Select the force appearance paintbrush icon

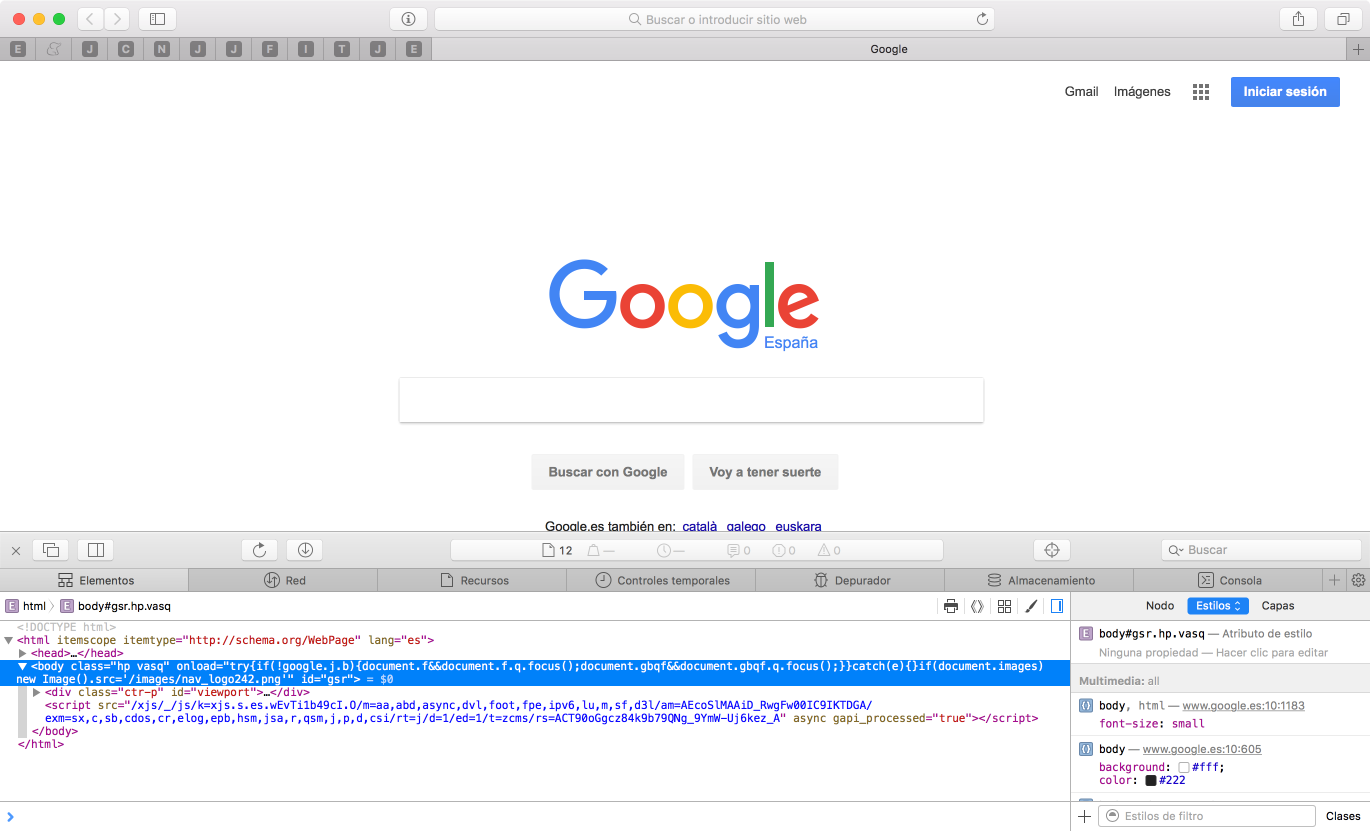click(x=1030, y=606)
